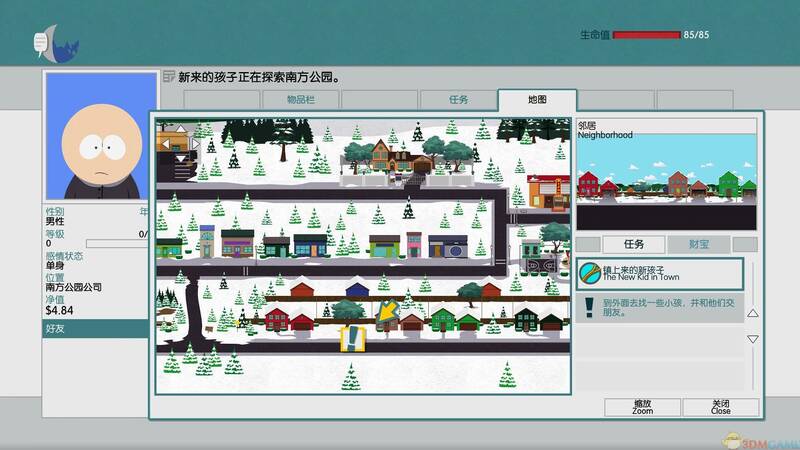Screen dimensions: 800x450
Task: Click the quest objective exclamation icon
Action: coord(588,307)
